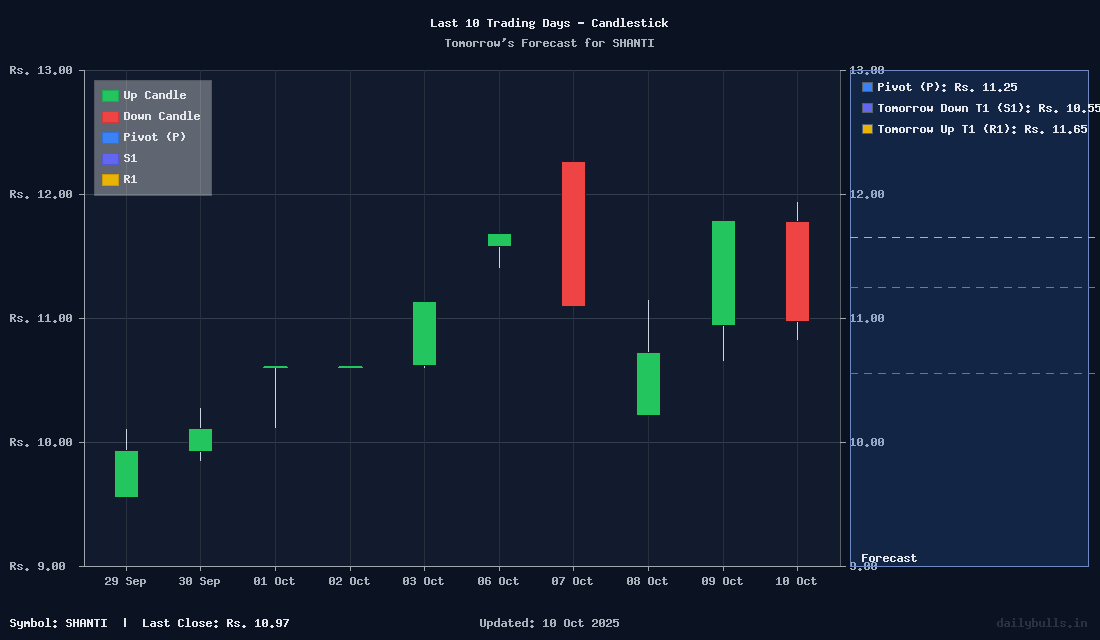
Task: Click the Pivot (P) Rs. 11.25 forecast marker
Action: click(867, 88)
